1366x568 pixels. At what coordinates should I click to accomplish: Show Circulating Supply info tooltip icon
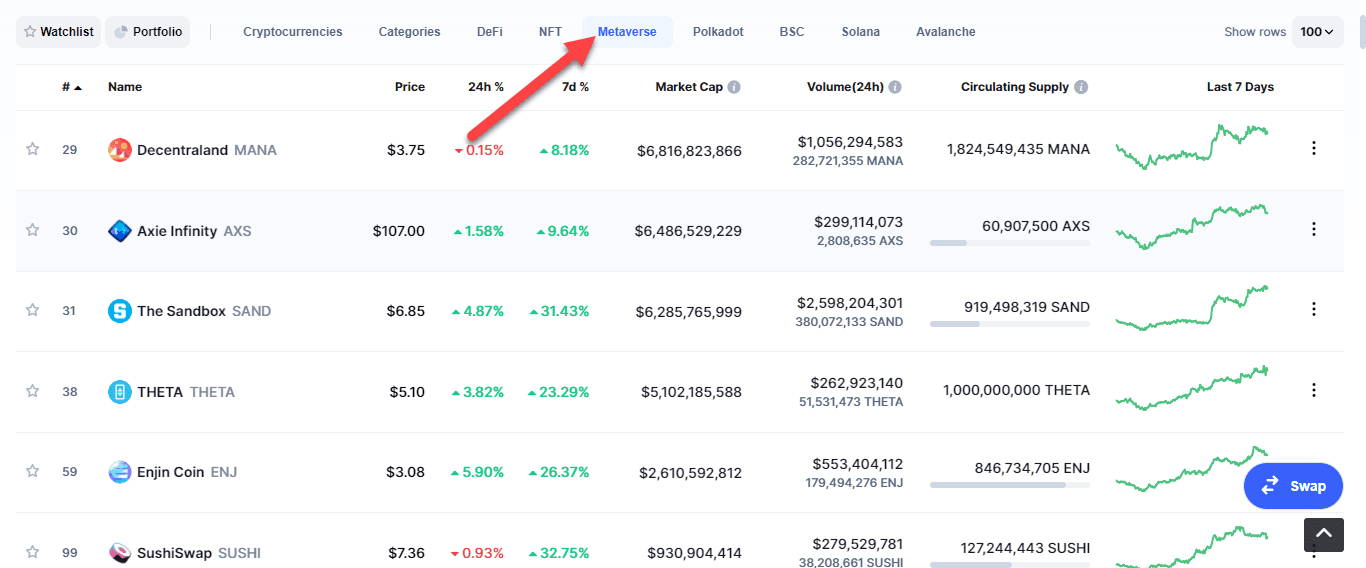tap(1081, 87)
